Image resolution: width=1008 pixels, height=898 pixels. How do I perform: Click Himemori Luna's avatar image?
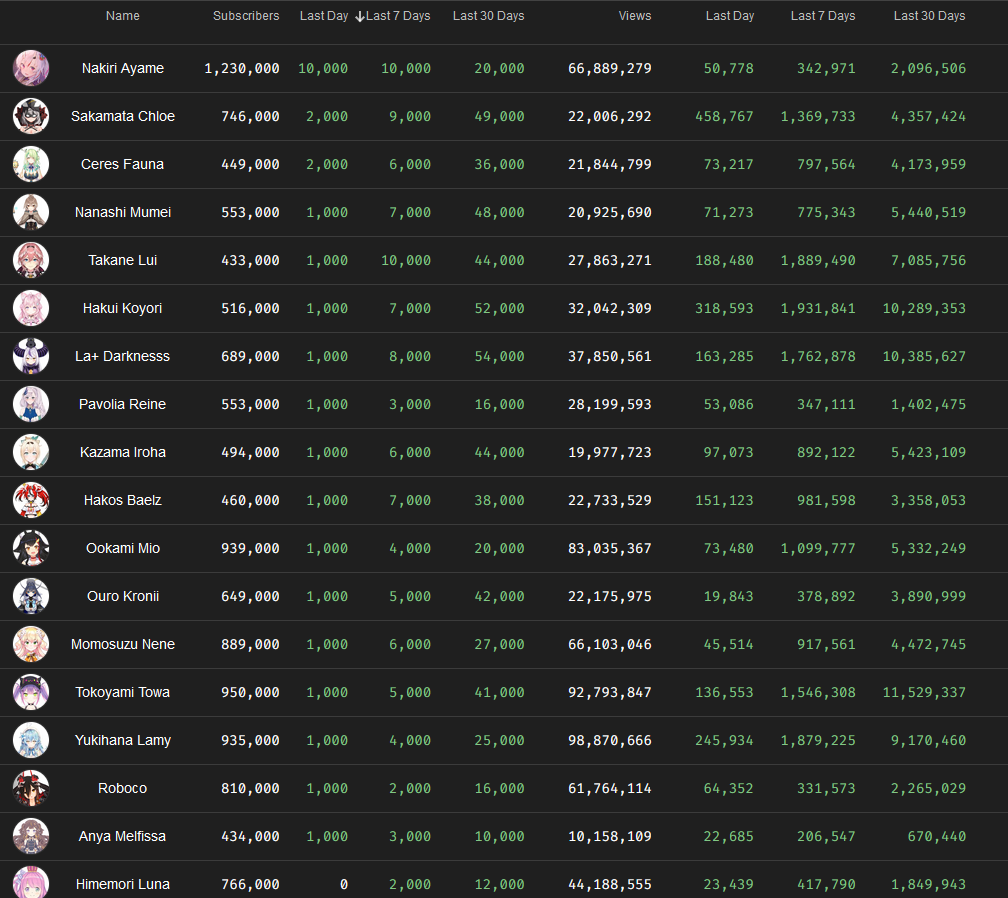[31, 882]
